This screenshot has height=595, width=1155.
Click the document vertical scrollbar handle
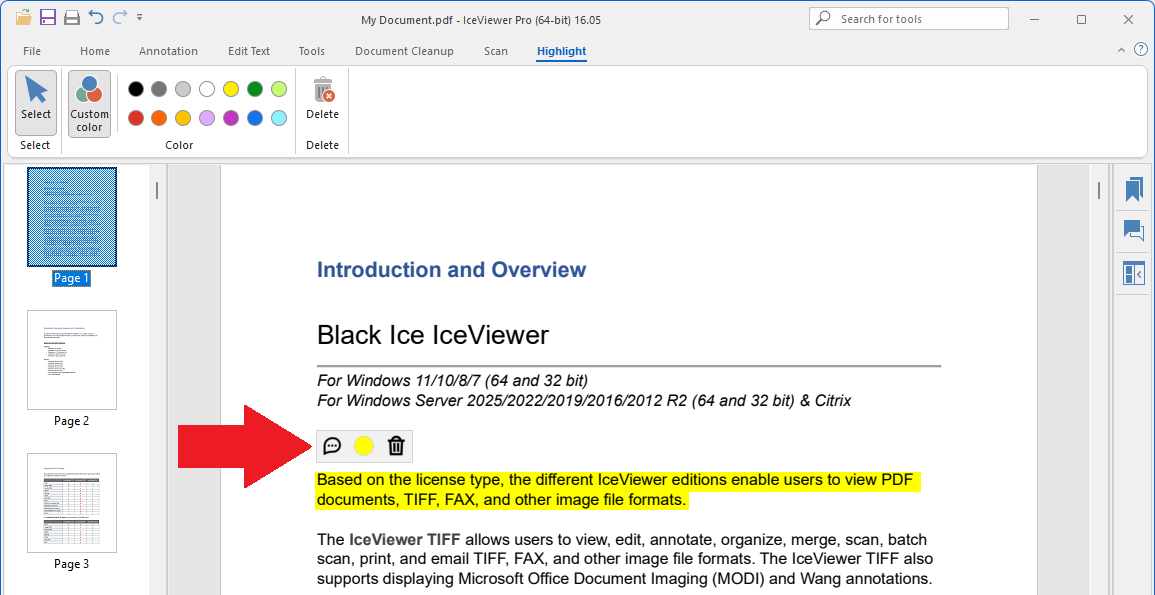(x=1099, y=191)
